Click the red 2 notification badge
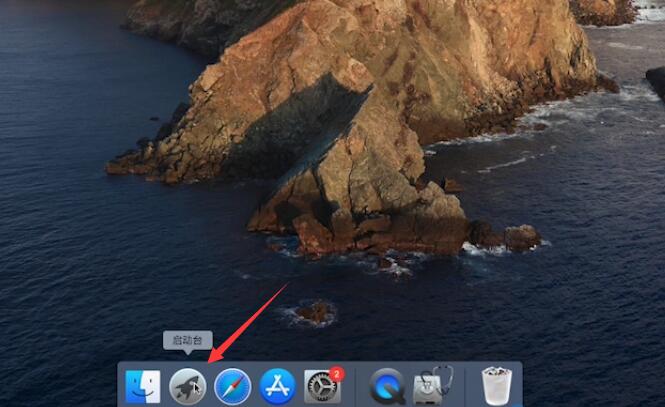Viewport: 665px width, 407px height. (x=337, y=374)
